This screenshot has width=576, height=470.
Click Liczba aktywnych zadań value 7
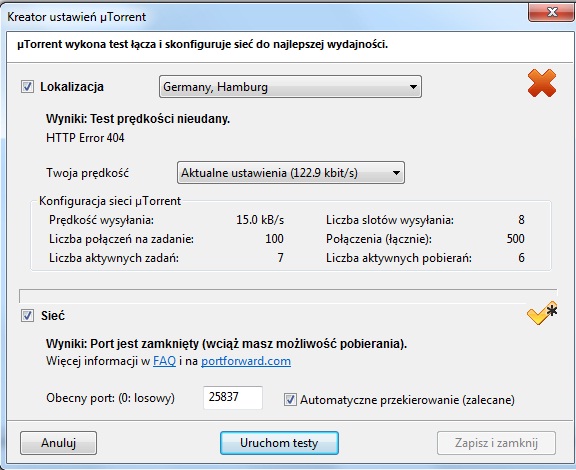280,258
